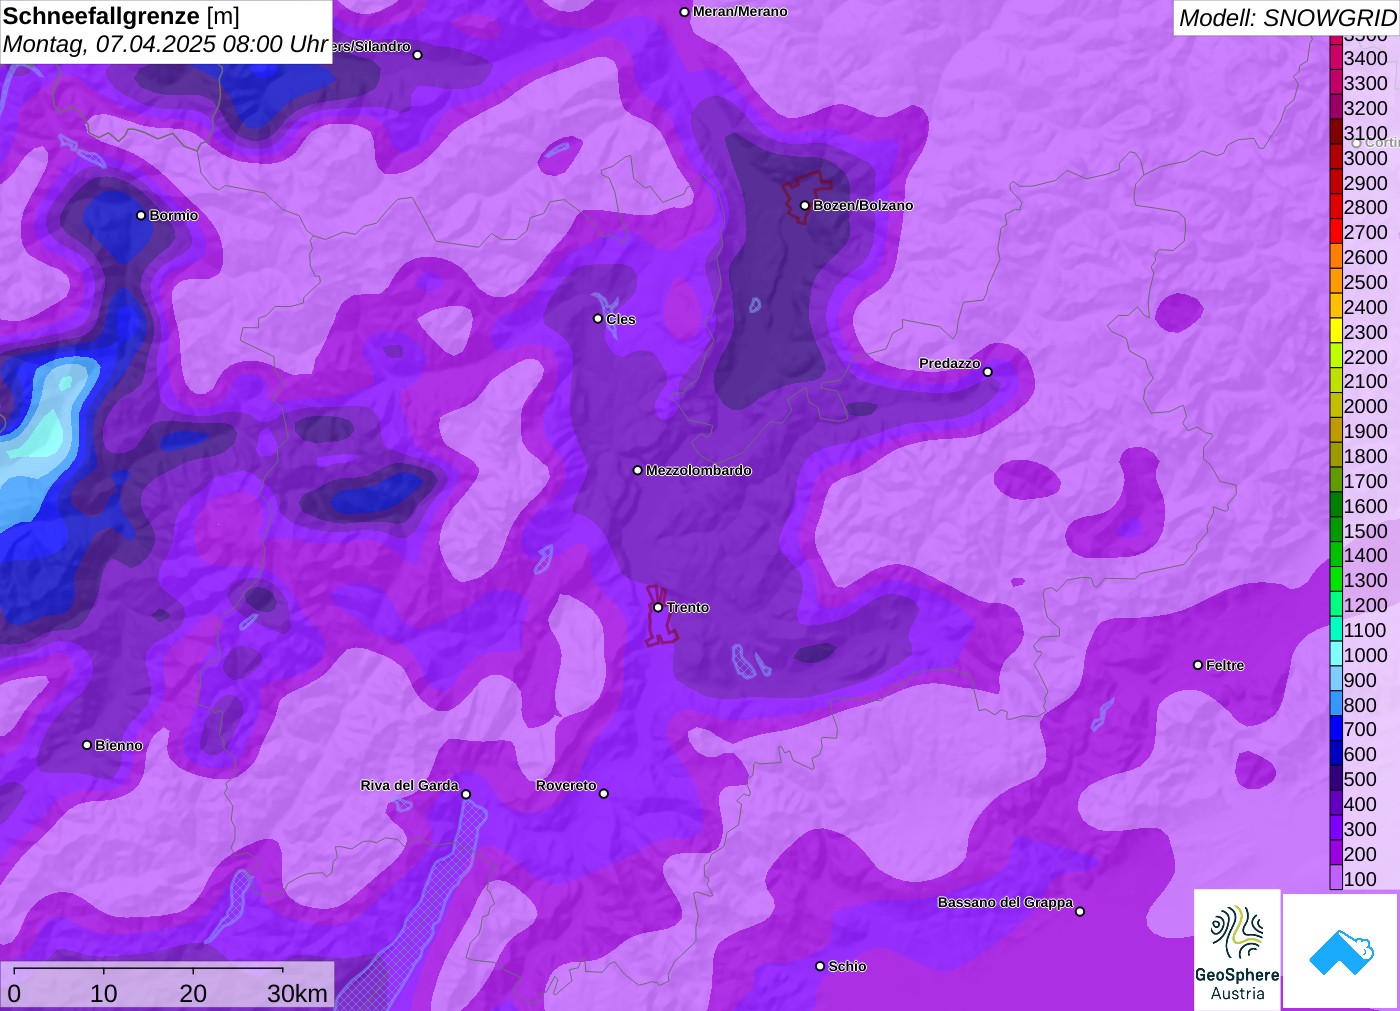Select the Meran/Merano marker dot
The image size is (1400, 1011).
(x=684, y=12)
